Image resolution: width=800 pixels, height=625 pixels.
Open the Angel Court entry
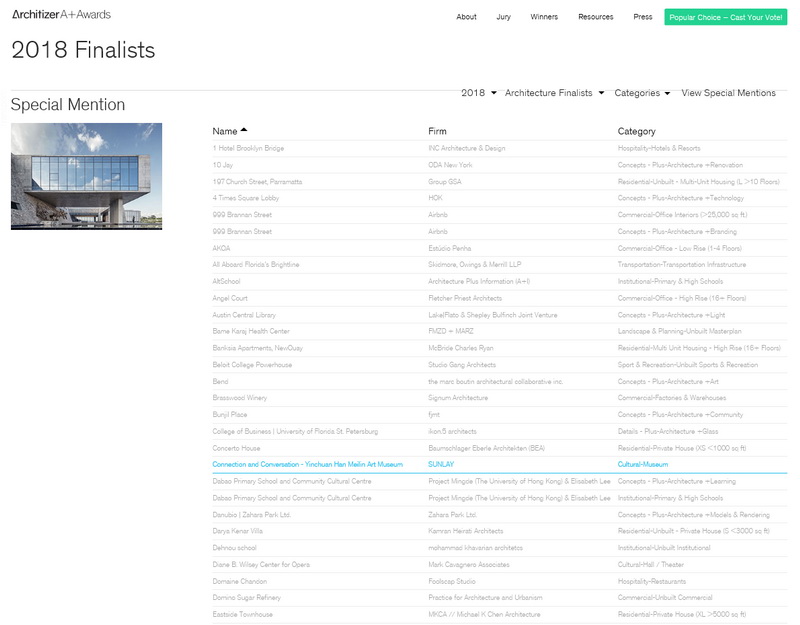click(230, 298)
